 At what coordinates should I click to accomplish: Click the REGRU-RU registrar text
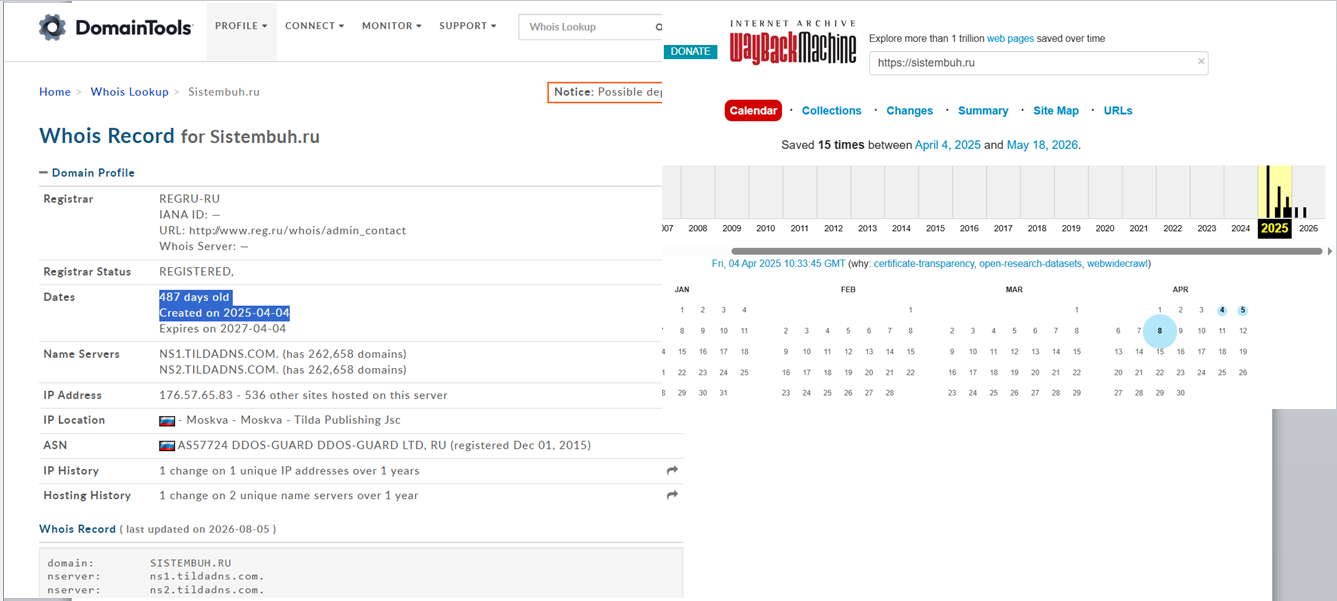pyautogui.click(x=189, y=199)
